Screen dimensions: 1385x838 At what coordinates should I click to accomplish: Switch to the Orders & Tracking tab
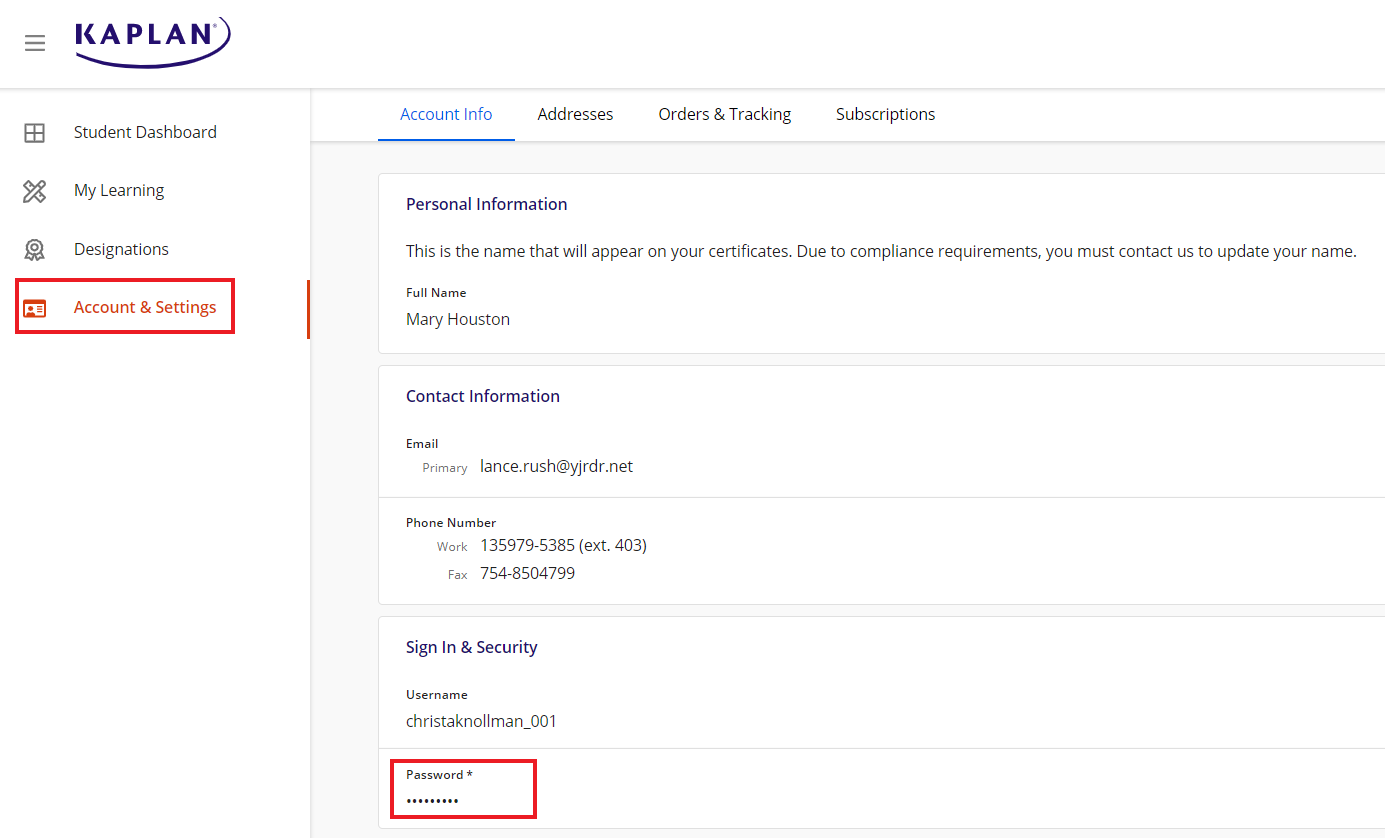724,114
